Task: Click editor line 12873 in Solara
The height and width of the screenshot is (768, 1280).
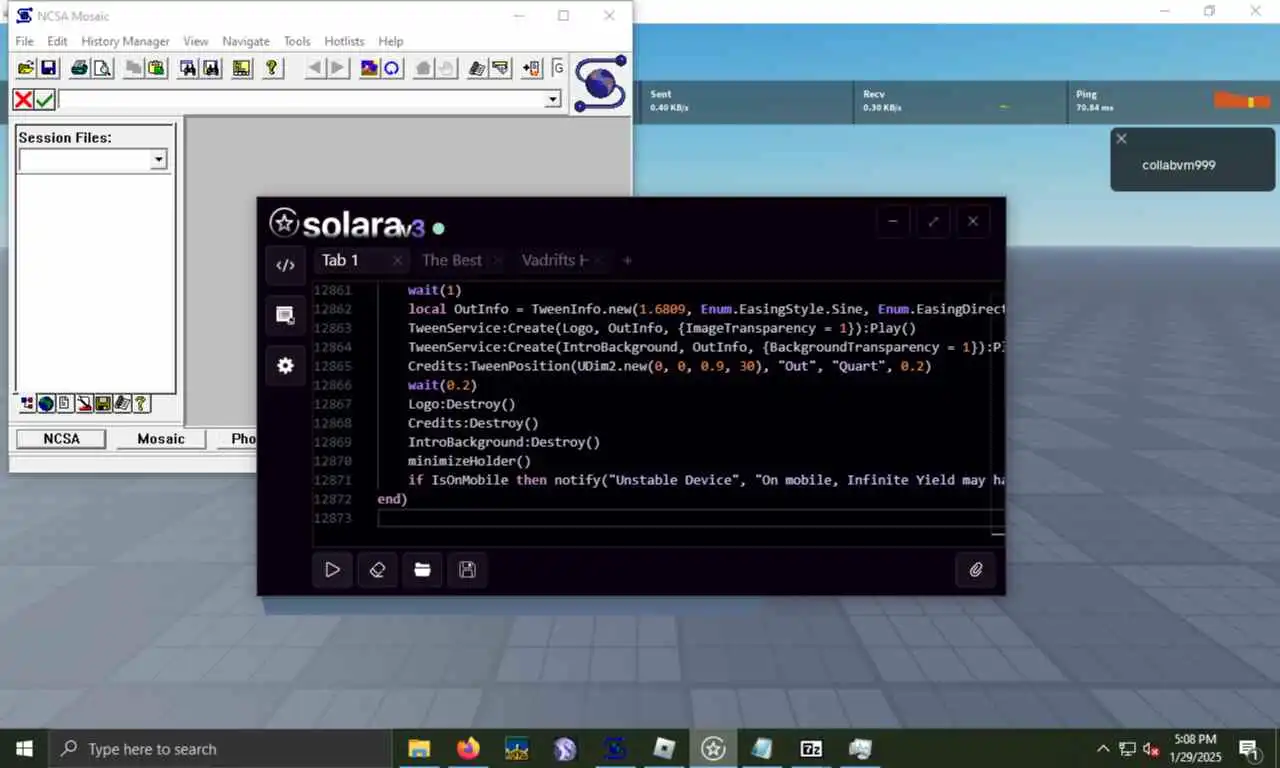Action: click(690, 518)
